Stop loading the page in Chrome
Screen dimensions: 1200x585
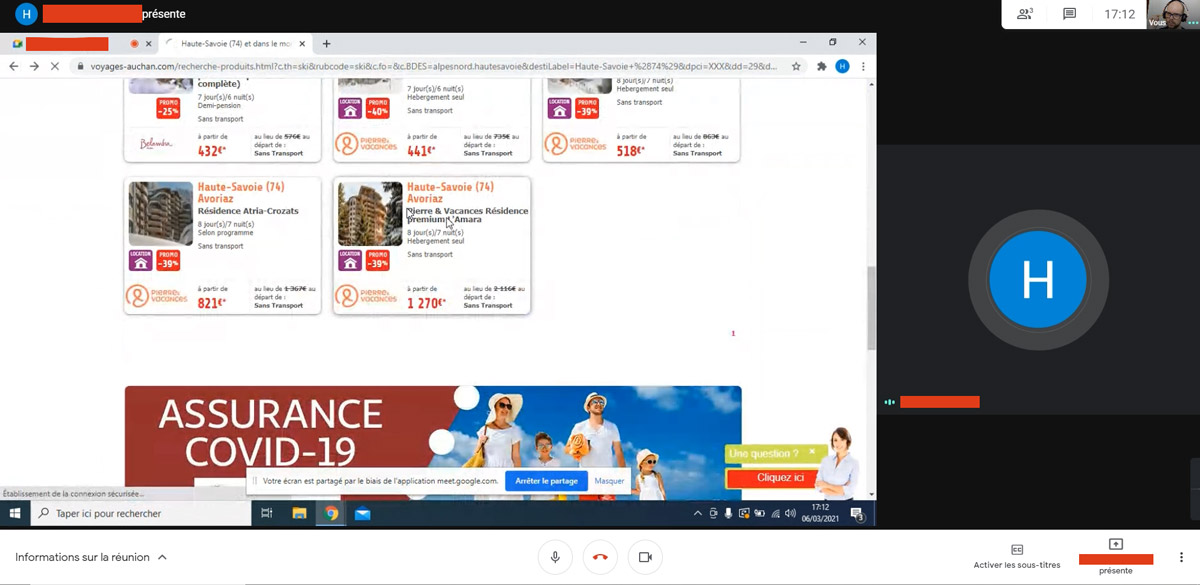pyautogui.click(x=55, y=66)
